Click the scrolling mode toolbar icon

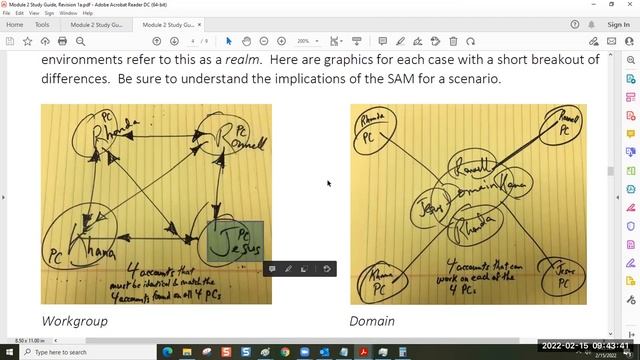click(x=356, y=41)
